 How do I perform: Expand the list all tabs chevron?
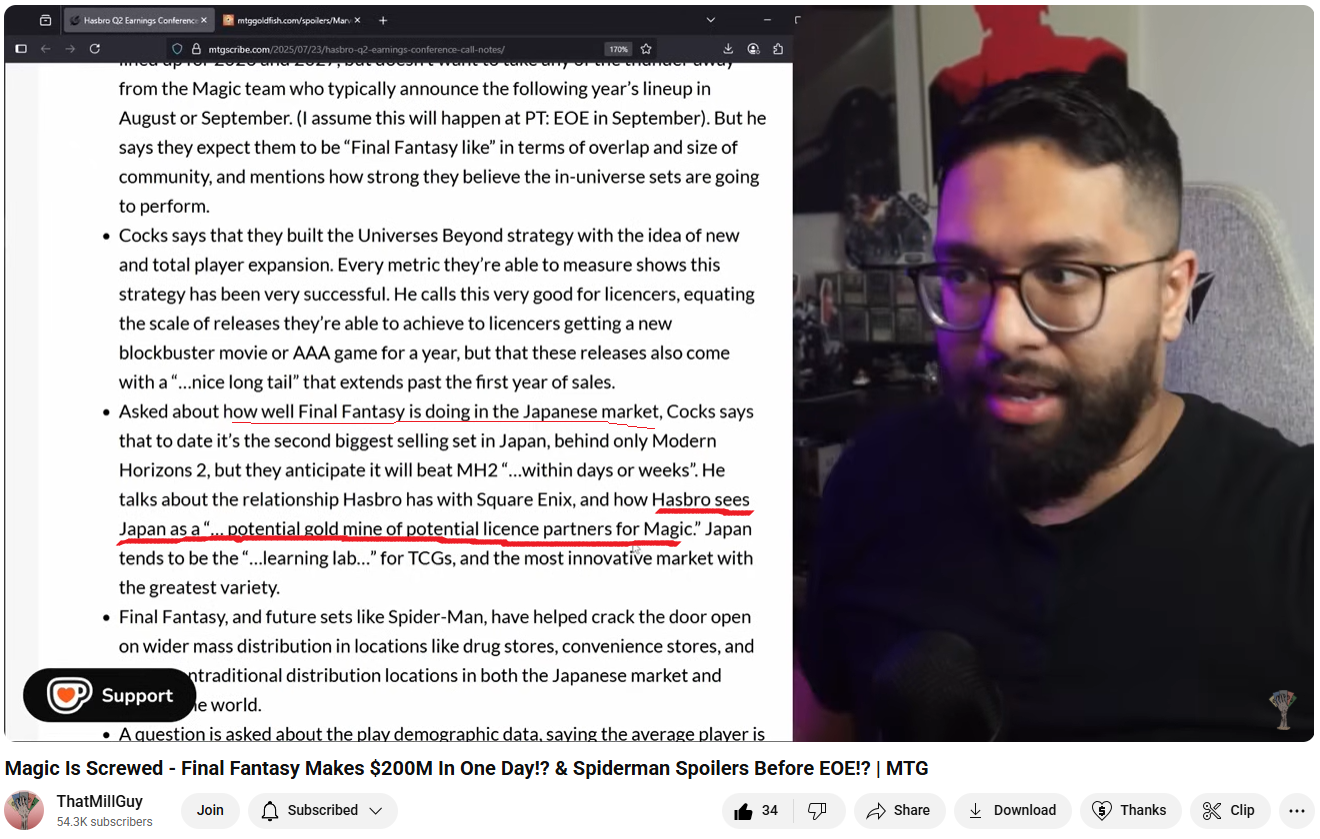point(711,20)
